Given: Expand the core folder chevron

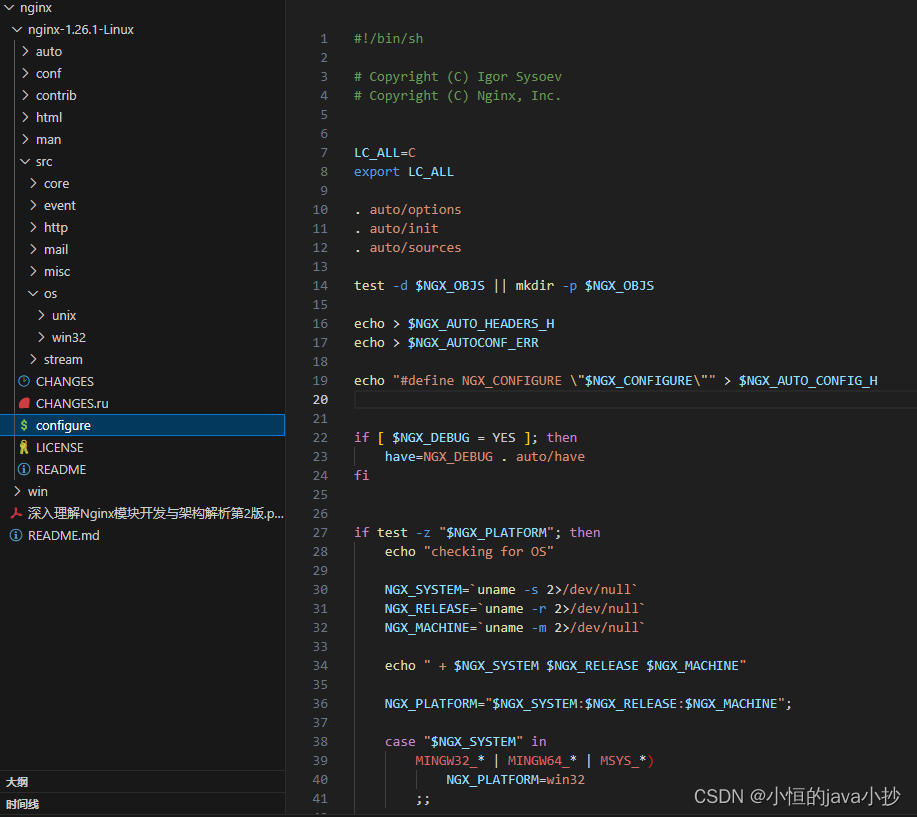Looking at the screenshot, I should coord(33,183).
